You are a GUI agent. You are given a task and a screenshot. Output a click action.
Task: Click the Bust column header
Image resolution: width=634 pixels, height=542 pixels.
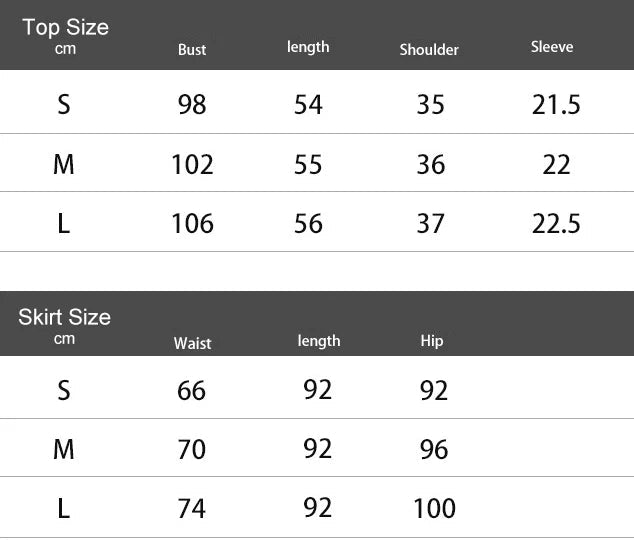(192, 50)
